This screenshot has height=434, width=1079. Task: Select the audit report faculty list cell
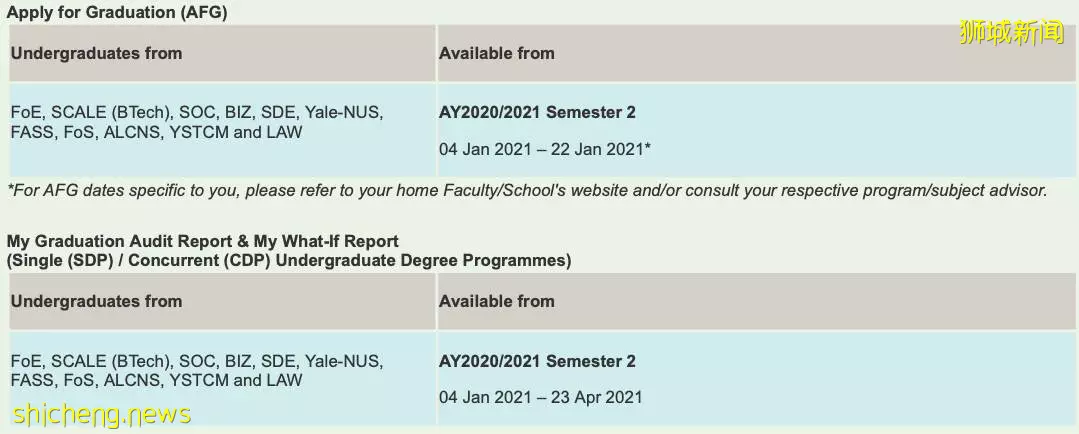[x=222, y=378]
